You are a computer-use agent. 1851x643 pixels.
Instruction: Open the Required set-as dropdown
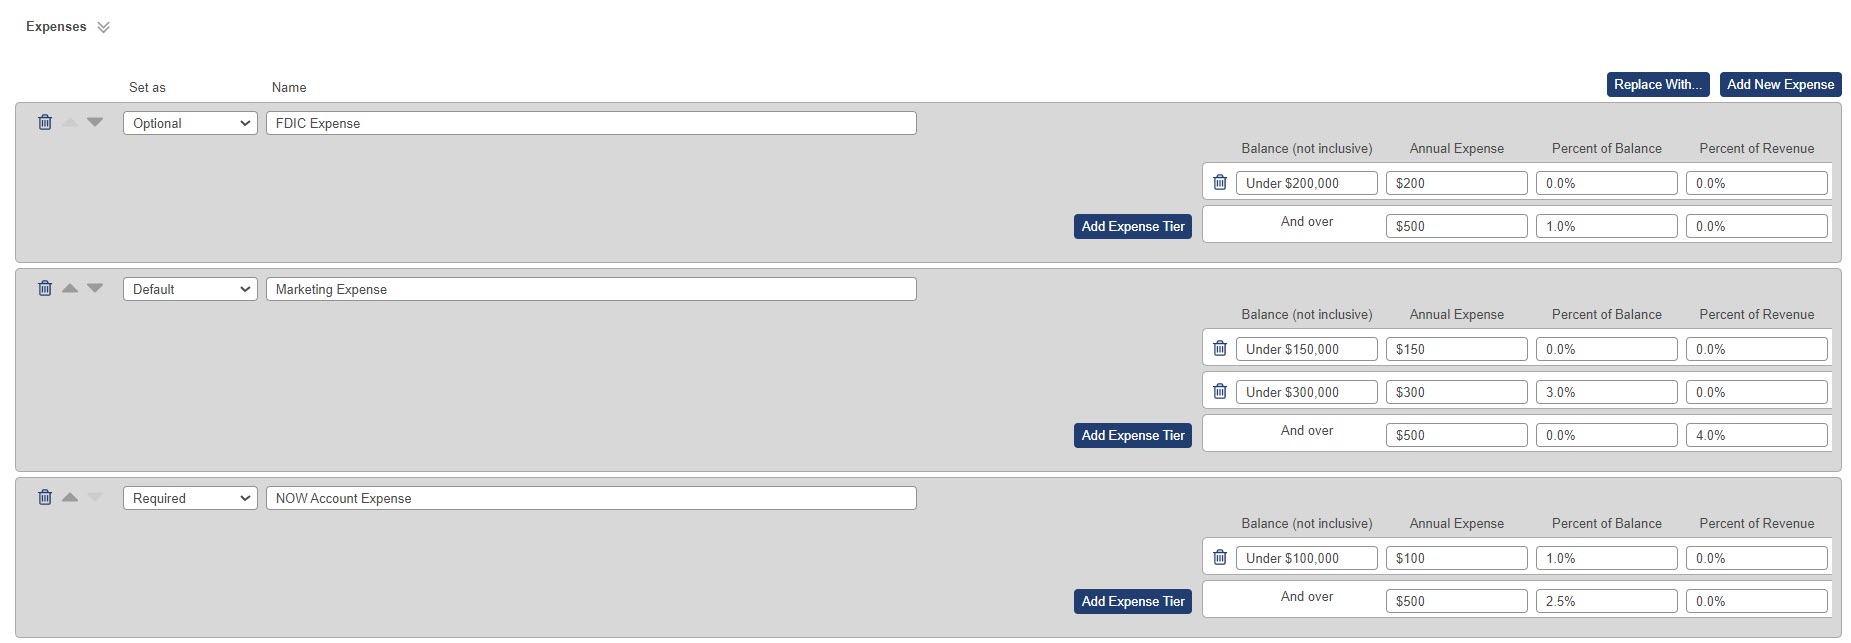(x=190, y=498)
